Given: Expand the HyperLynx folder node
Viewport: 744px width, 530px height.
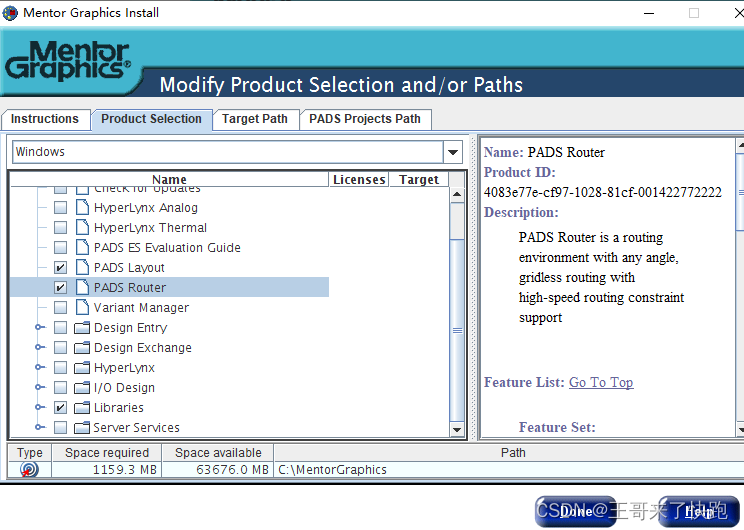Looking at the screenshot, I should (40, 367).
